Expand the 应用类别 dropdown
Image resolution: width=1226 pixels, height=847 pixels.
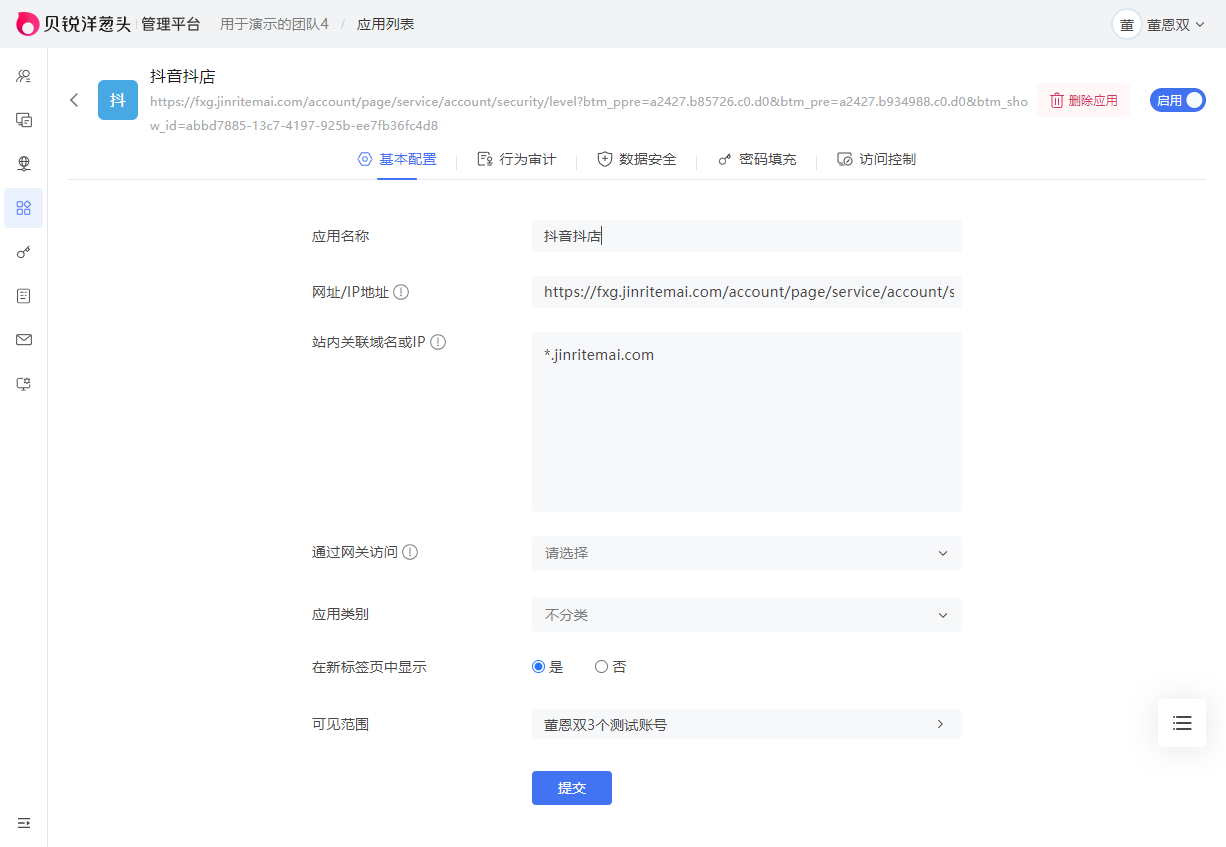[x=746, y=615]
